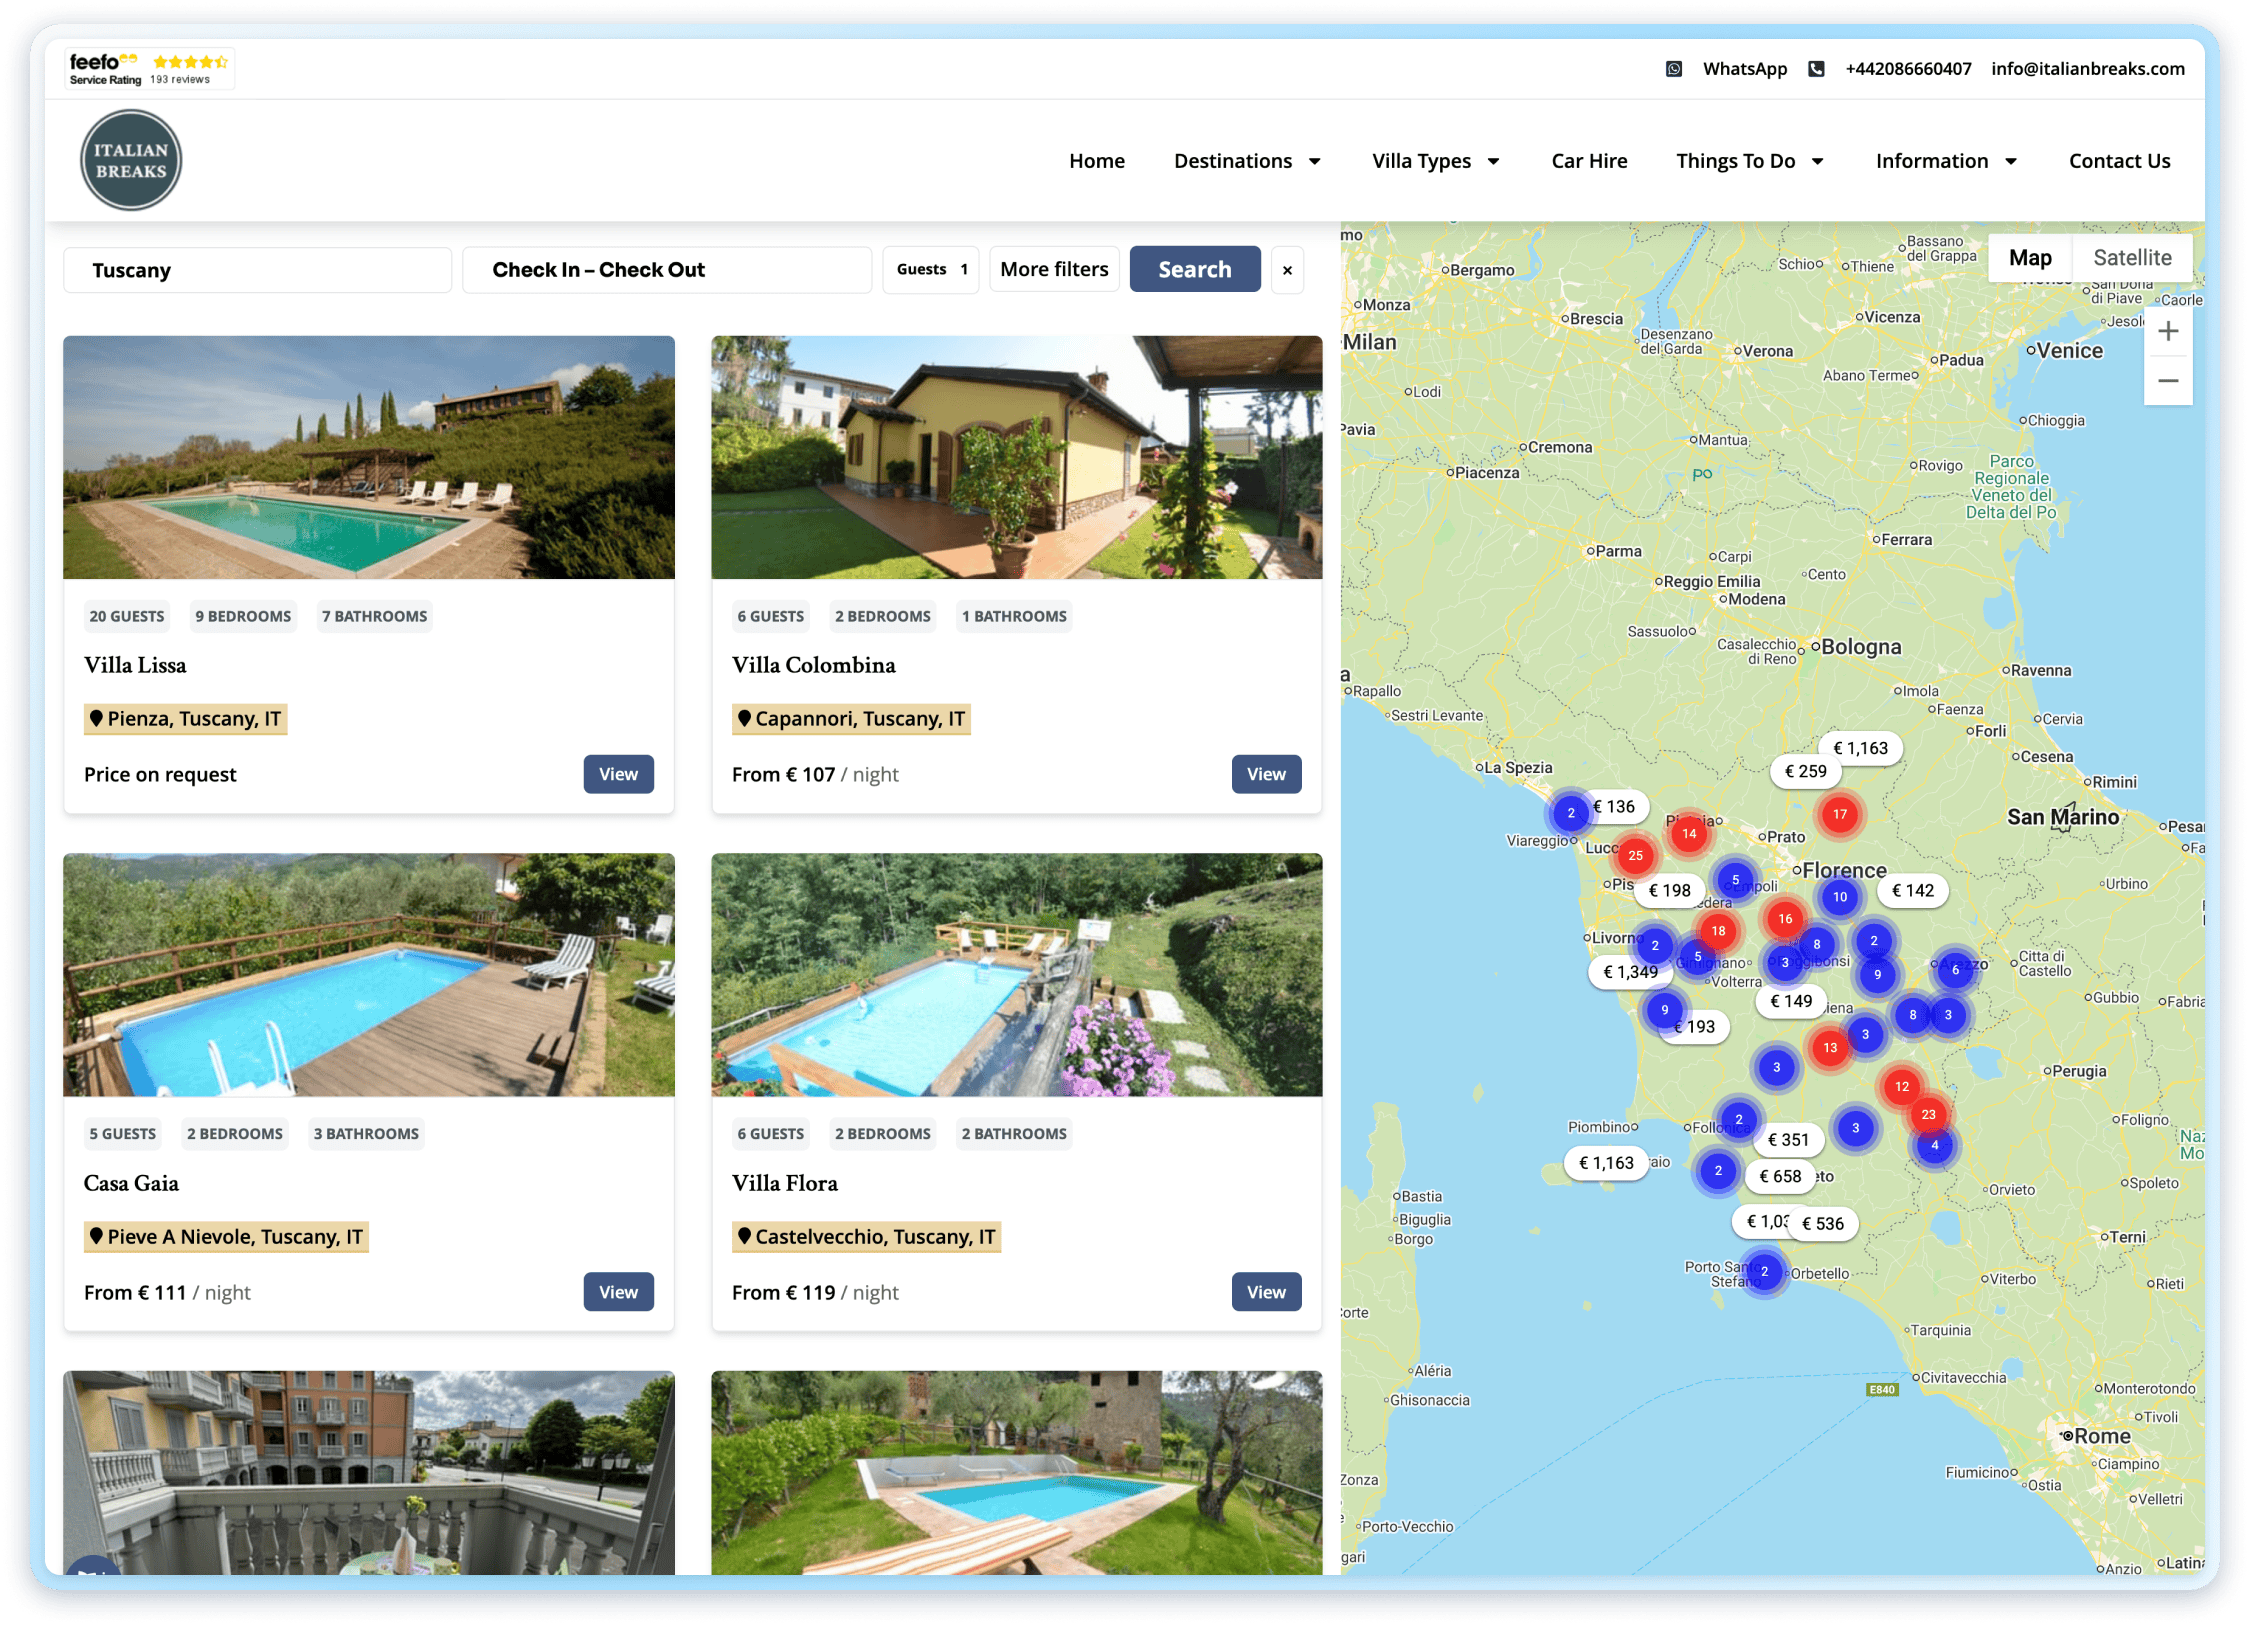Open Villa Colombina photo

(1016, 458)
